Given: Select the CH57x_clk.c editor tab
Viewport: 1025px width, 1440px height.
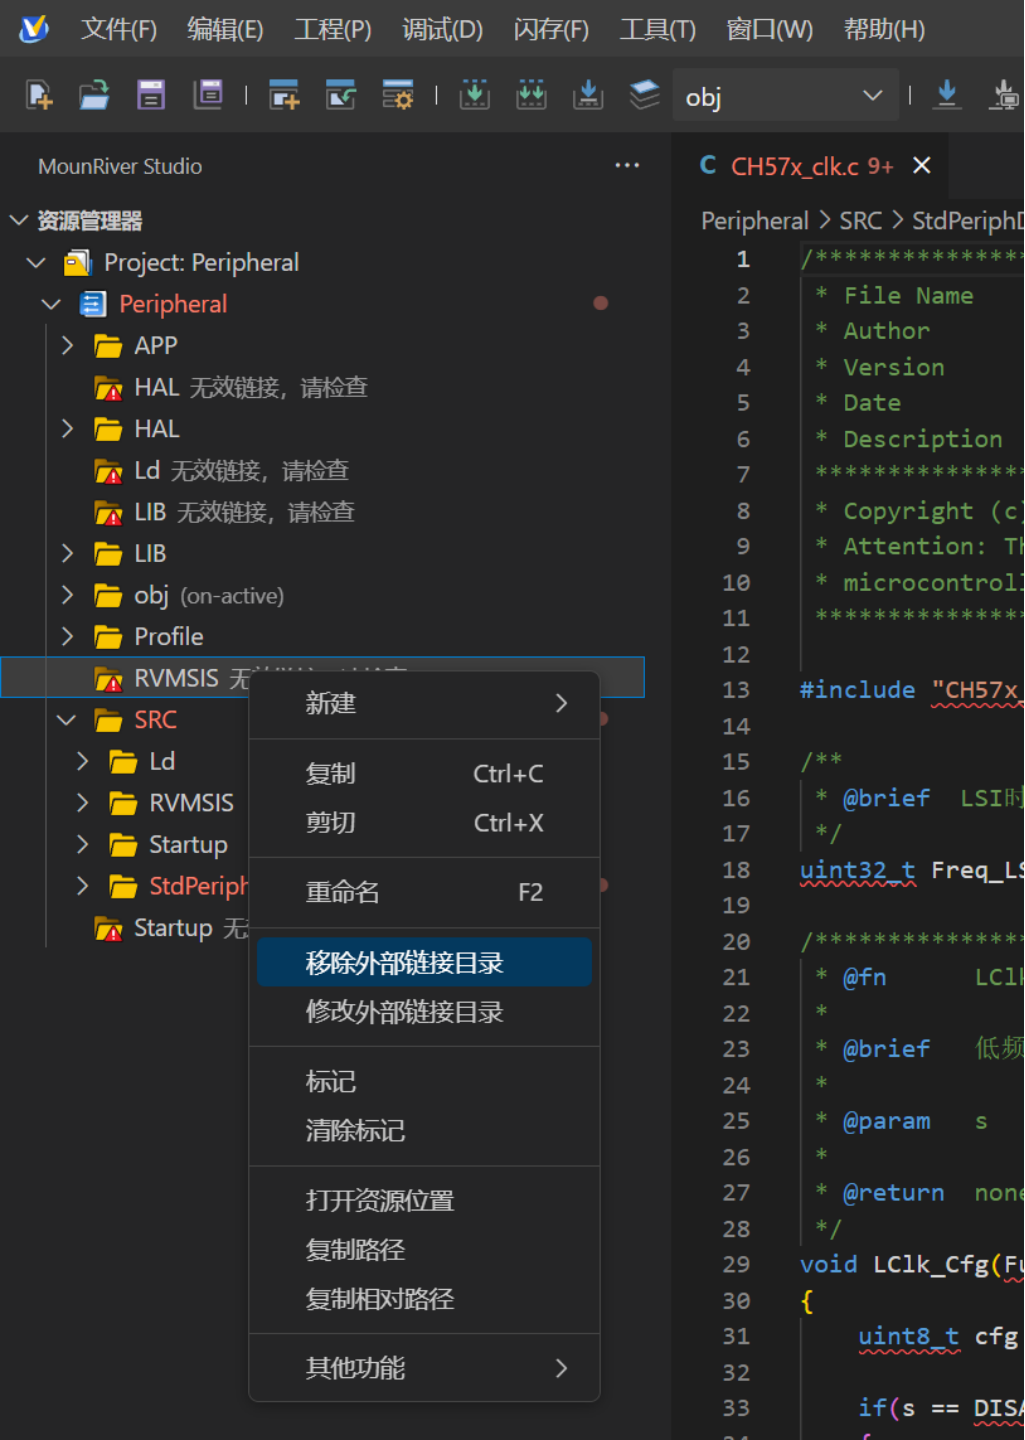Looking at the screenshot, I should pos(810,166).
